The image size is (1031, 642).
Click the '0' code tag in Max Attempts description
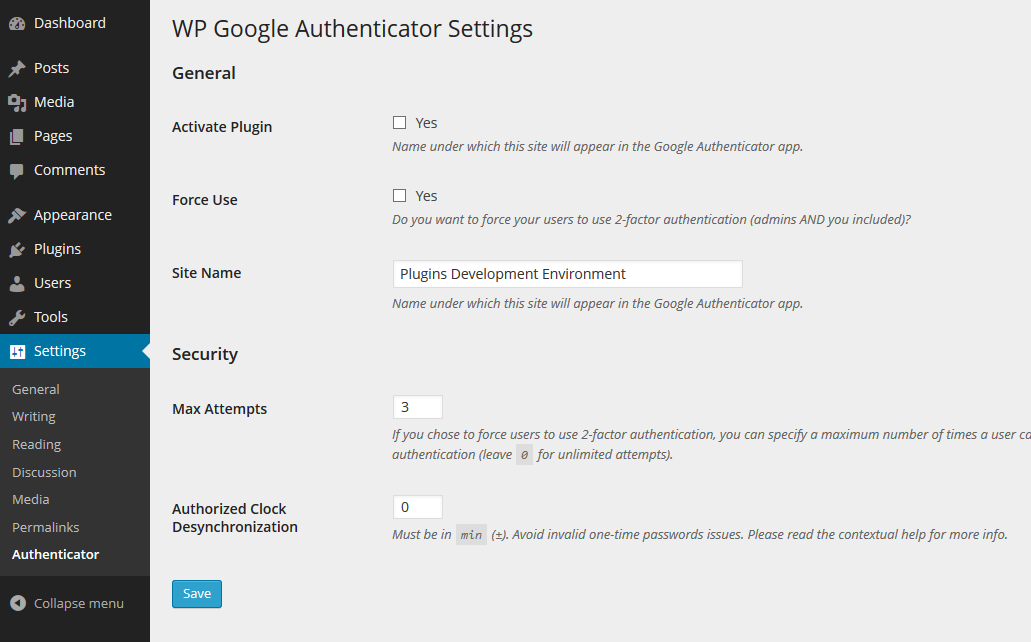point(524,455)
